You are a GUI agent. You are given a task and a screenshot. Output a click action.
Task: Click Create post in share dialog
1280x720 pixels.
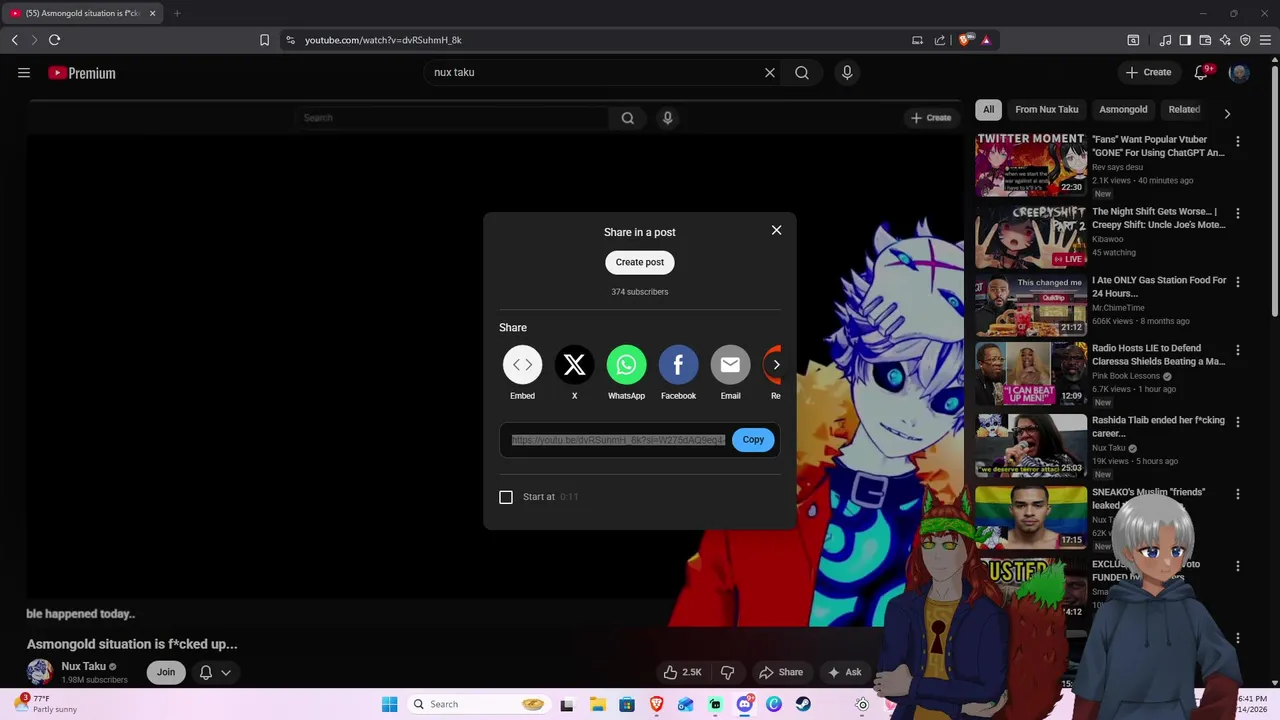(x=640, y=262)
